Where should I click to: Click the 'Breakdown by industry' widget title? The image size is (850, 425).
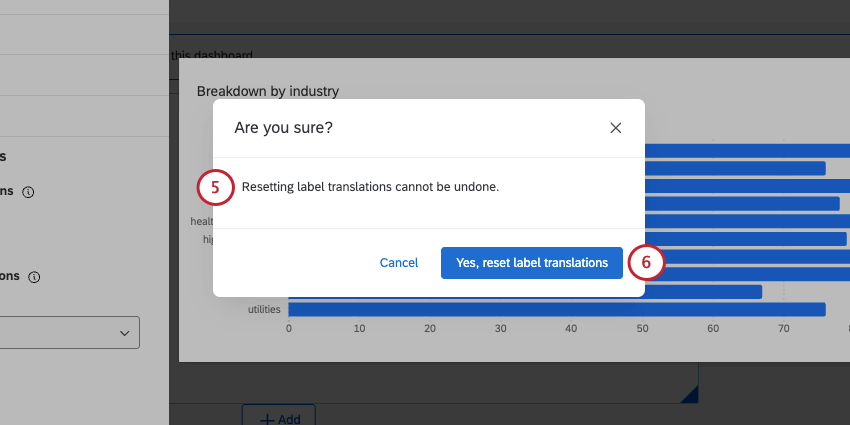[268, 91]
